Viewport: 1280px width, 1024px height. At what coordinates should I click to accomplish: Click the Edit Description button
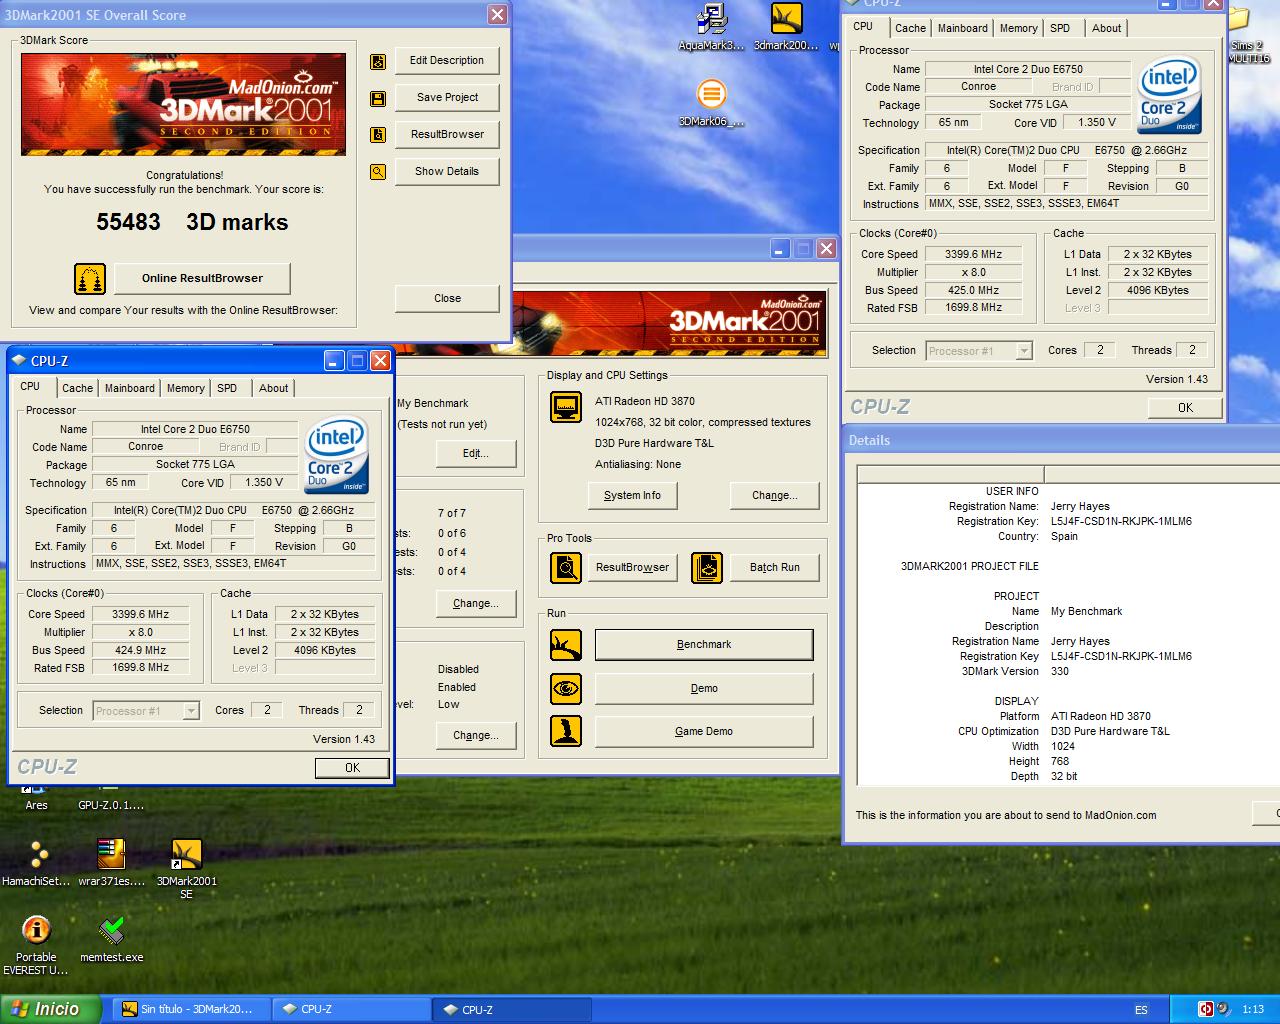tap(447, 61)
